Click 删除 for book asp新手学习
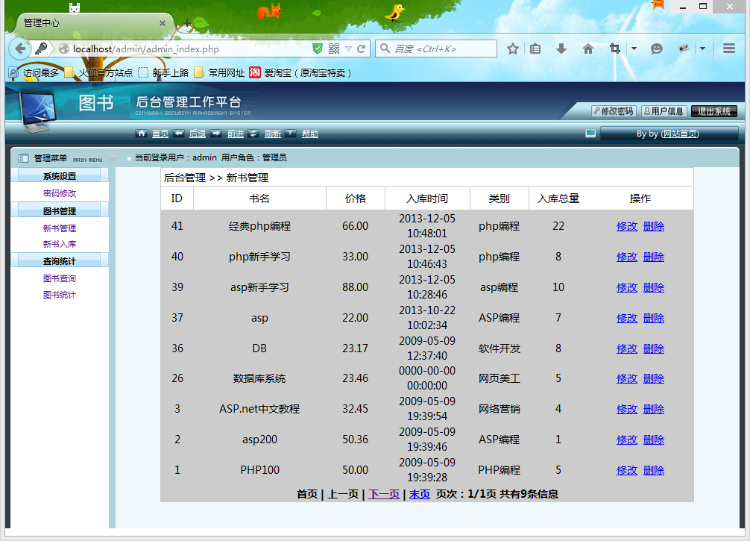The height and width of the screenshot is (541, 750). tap(653, 287)
